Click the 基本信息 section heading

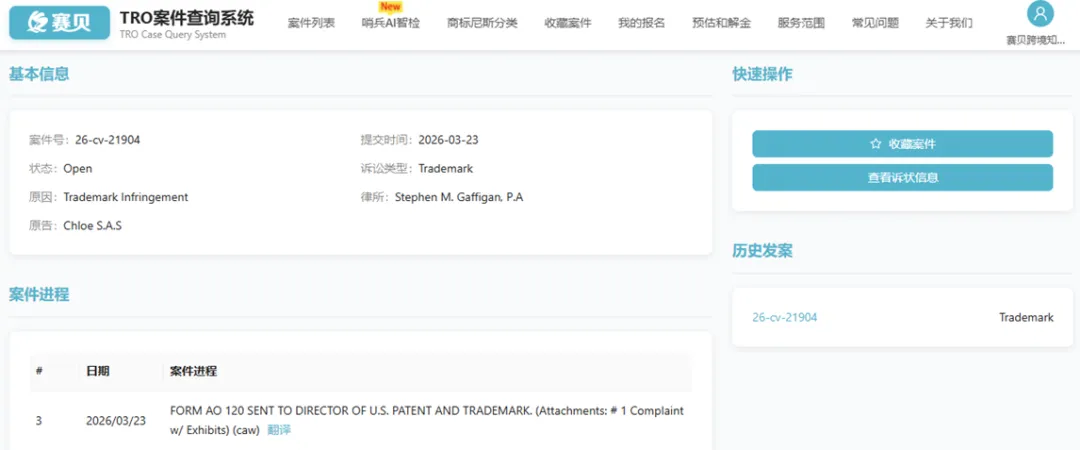tap(39, 74)
